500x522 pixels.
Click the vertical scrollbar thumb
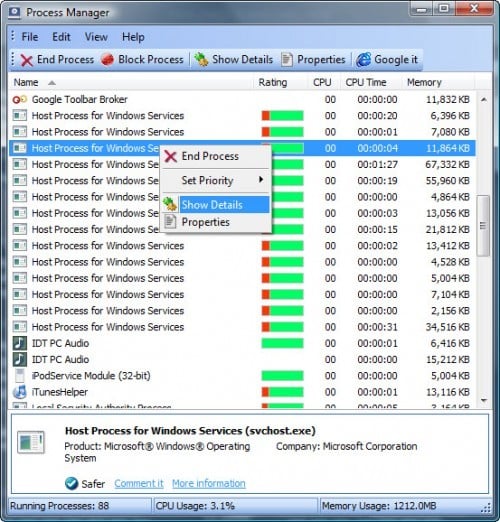pyautogui.click(x=483, y=226)
